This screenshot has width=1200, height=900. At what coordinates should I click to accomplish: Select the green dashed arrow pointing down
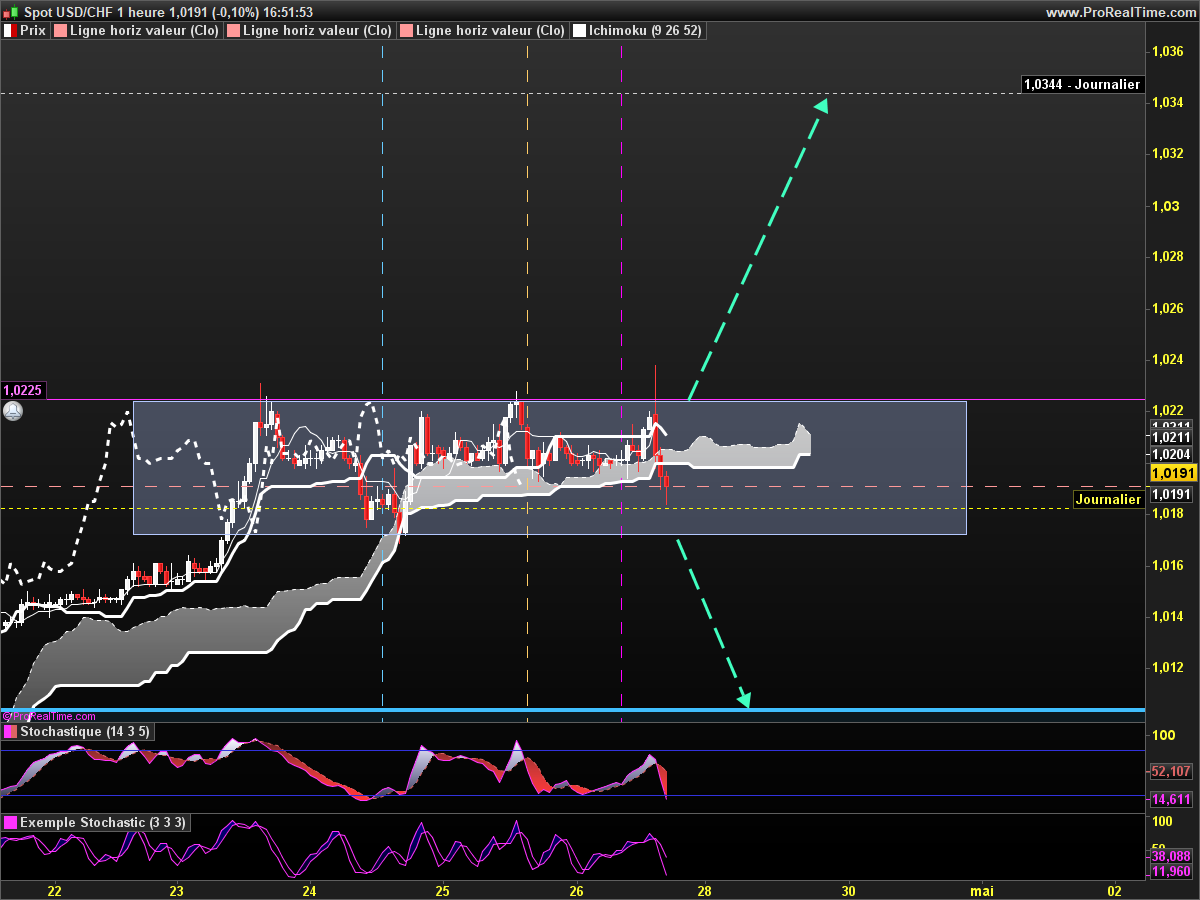click(712, 623)
